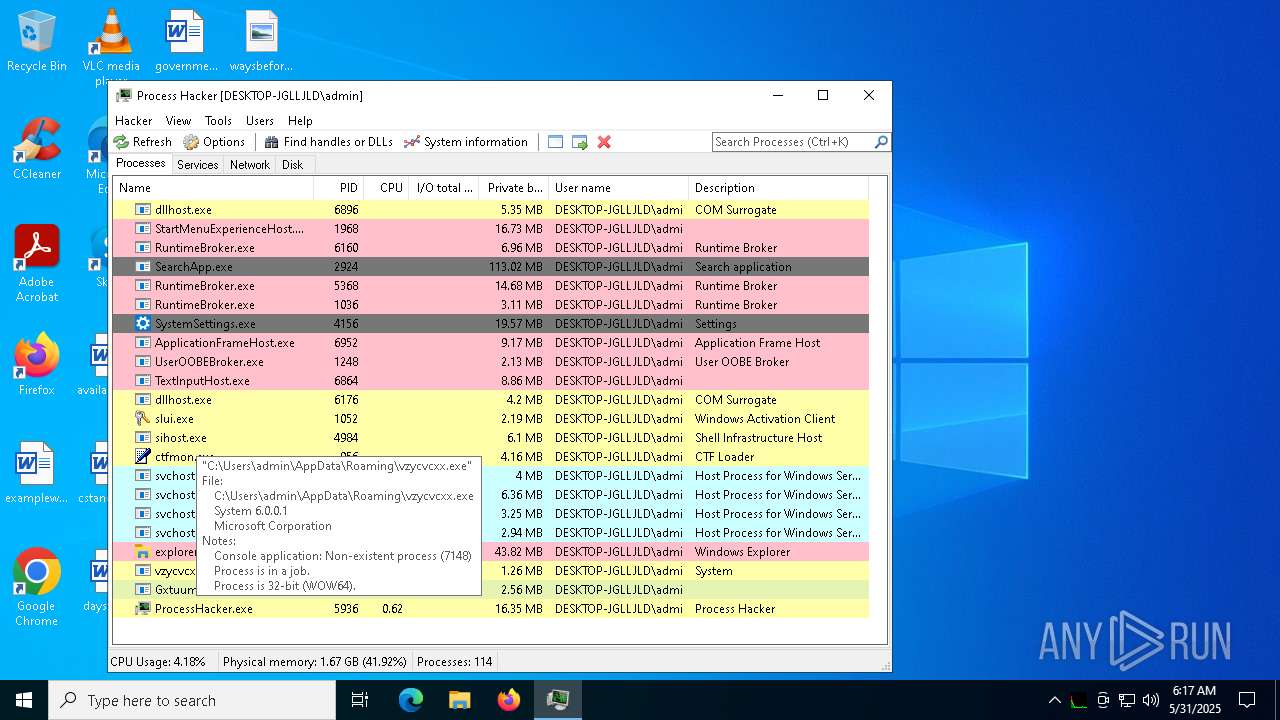The image size is (1280, 720).
Task: Click the Search Processes input field
Action: [792, 142]
